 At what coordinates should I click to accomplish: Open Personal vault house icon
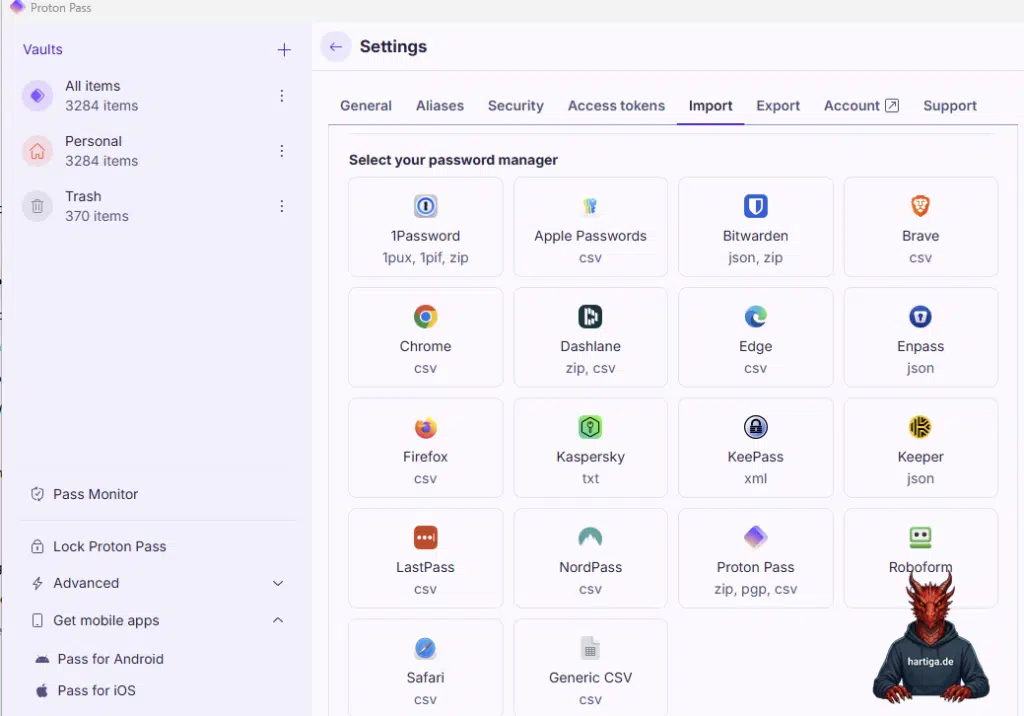pyautogui.click(x=37, y=151)
